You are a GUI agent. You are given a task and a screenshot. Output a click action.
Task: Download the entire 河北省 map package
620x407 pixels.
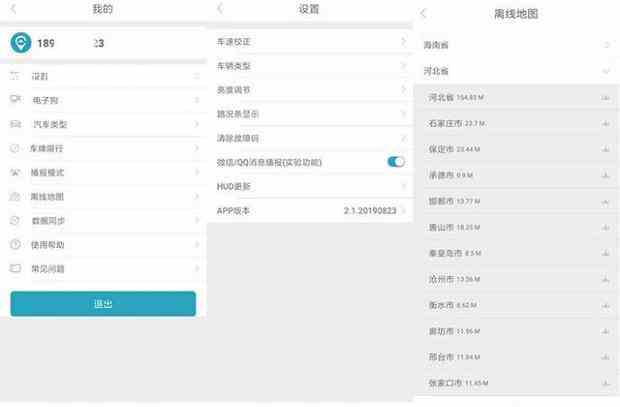click(x=606, y=97)
